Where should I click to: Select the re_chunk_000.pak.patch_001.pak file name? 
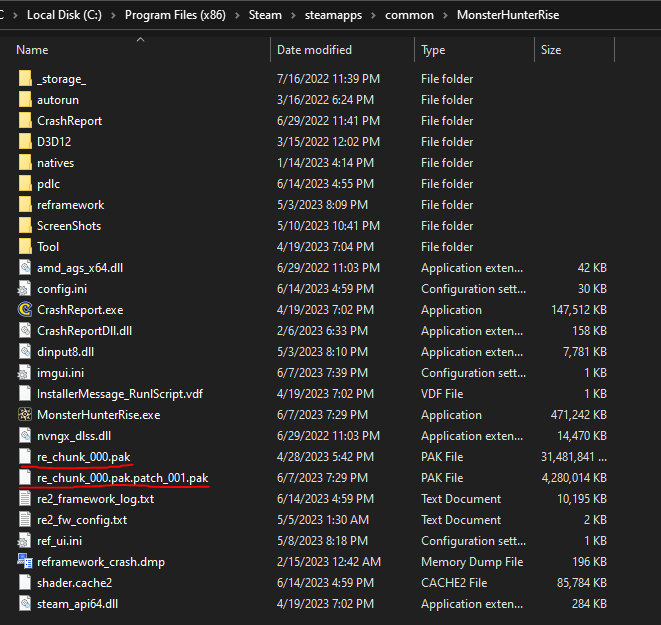tap(123, 478)
